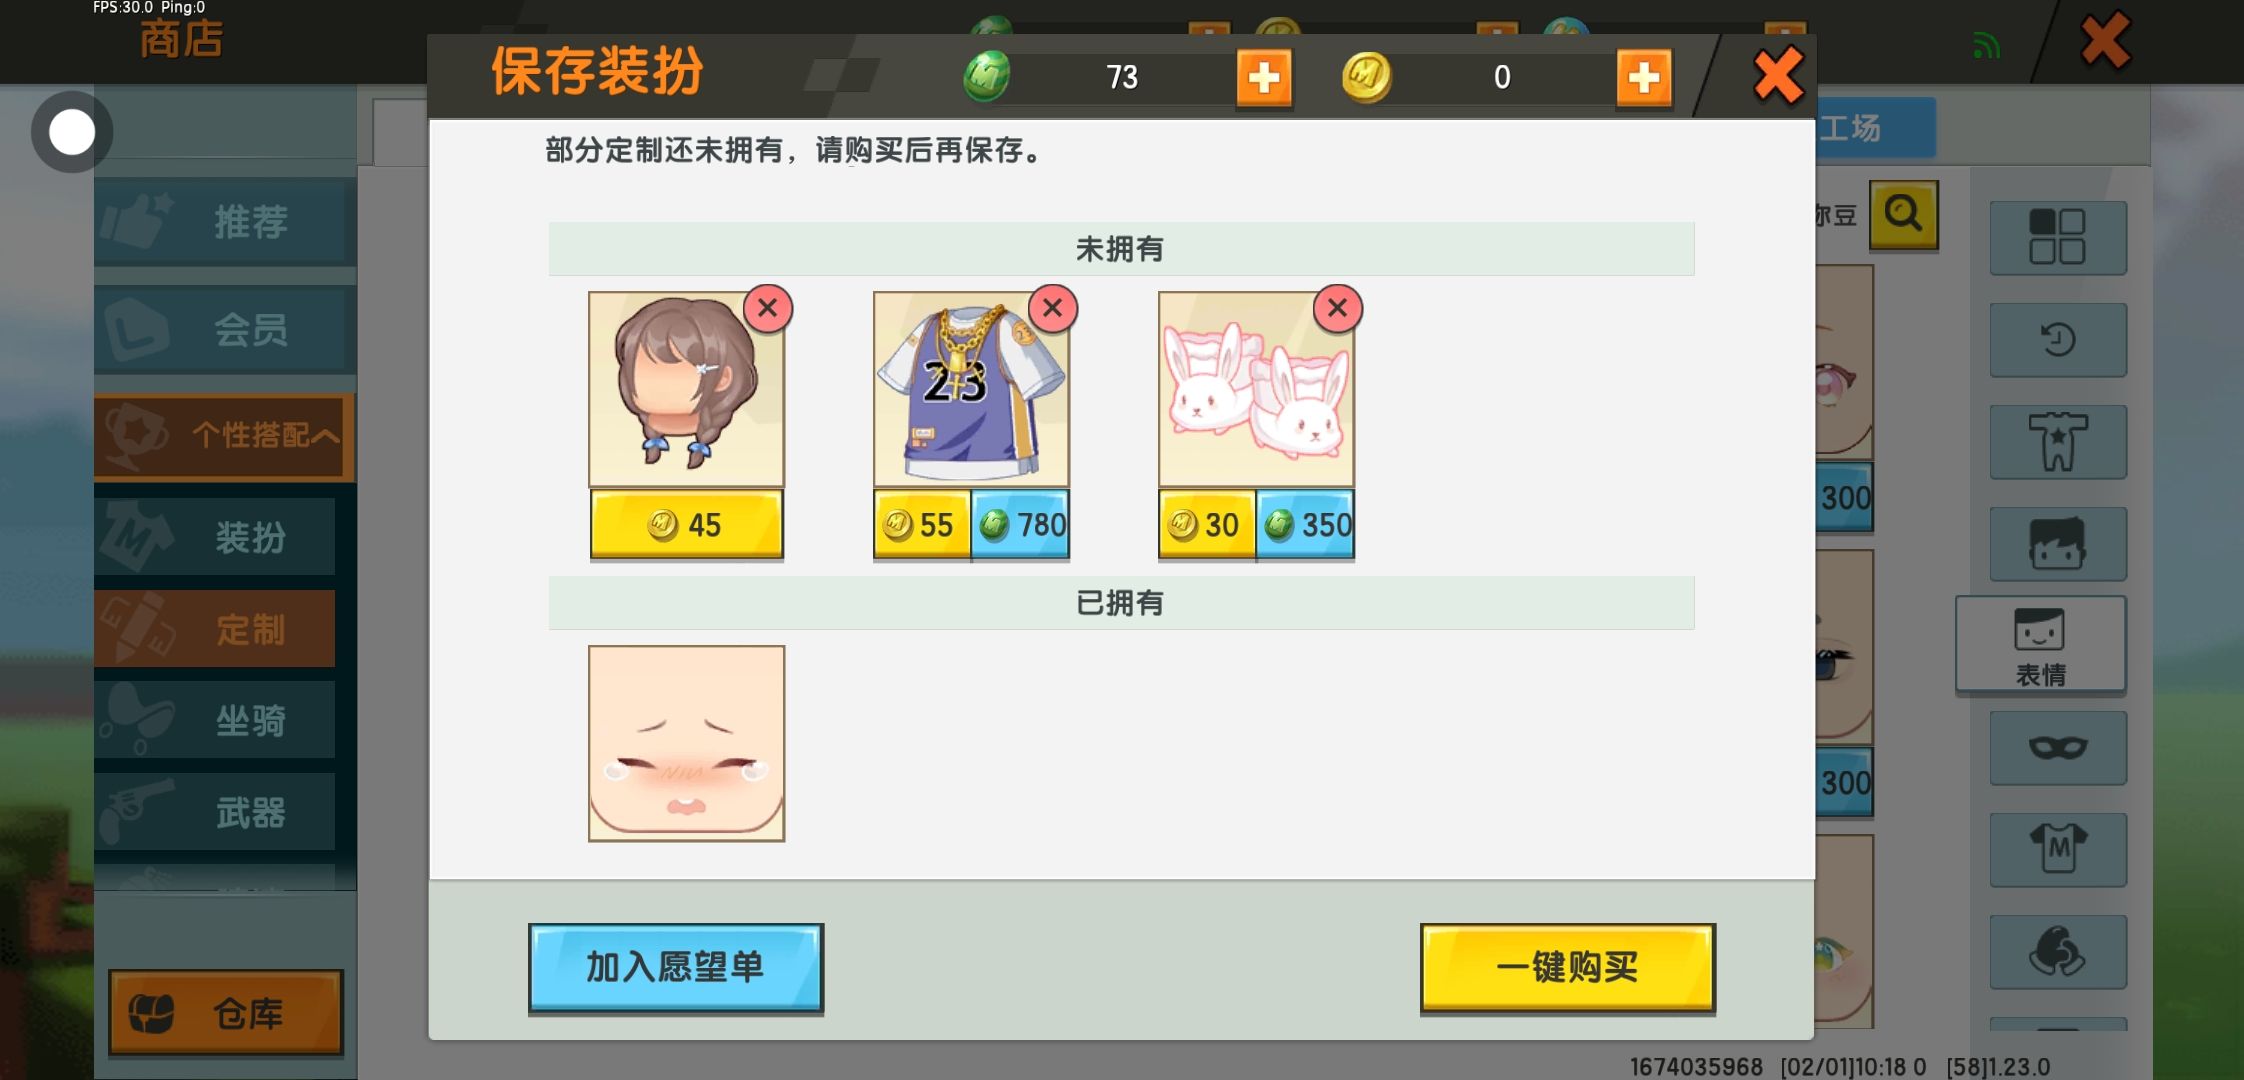Remove the number 23 jersey from unowned list

click(1052, 308)
